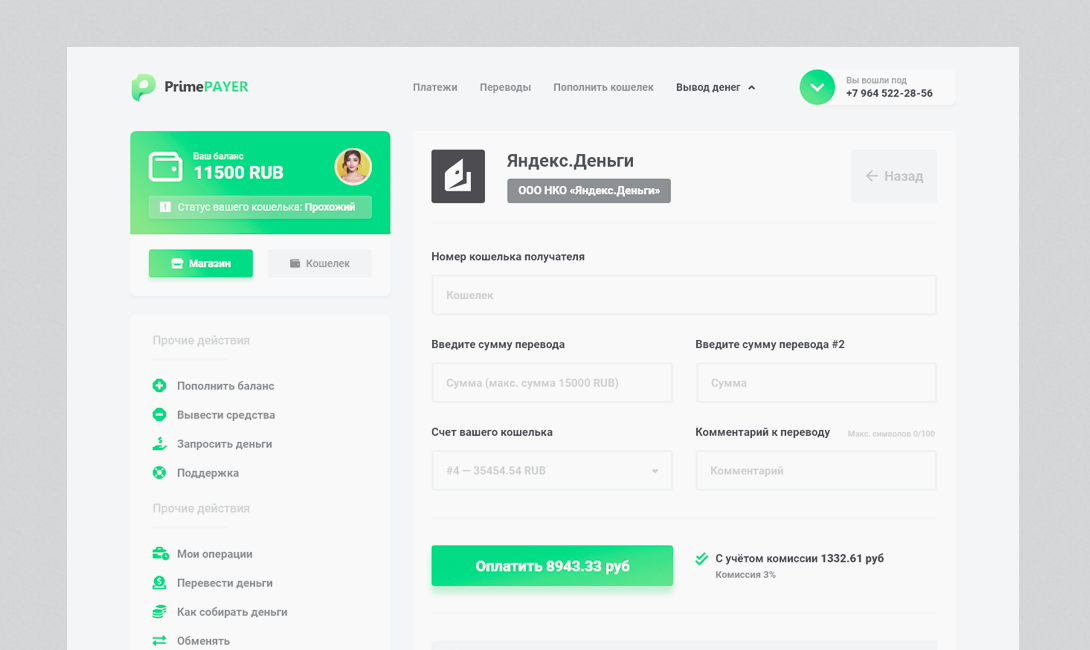1090x650 pixels.
Task: Switch to the Кошелек tab
Action: (x=320, y=263)
